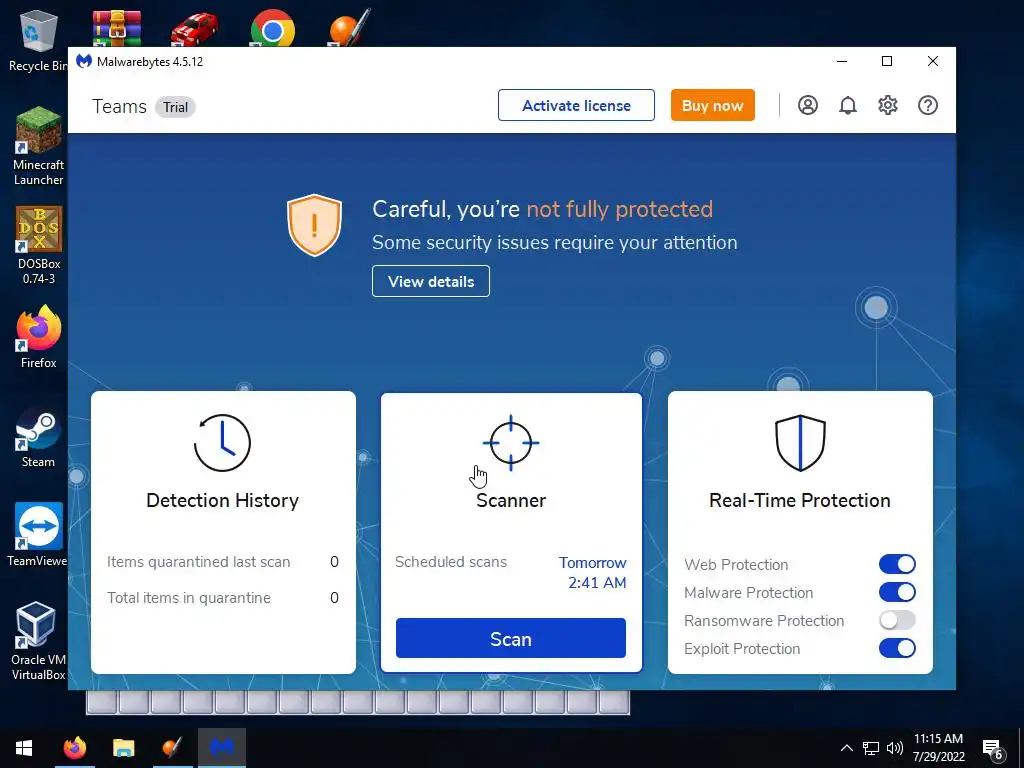Disable the Malware Protection toggle
Viewport: 1024px width, 768px height.
point(897,592)
